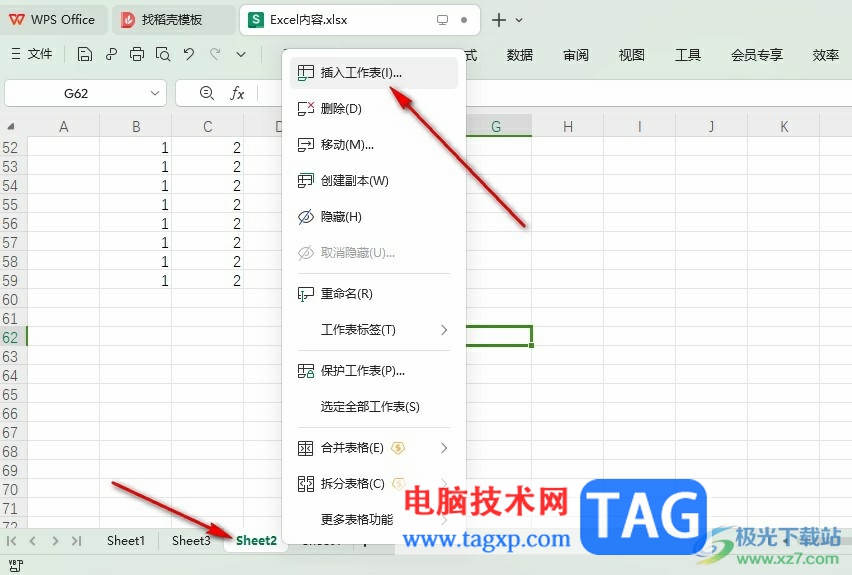Image resolution: width=852 pixels, height=575 pixels.
Task: Choose 隐藏(H) in context menu
Action: tap(374, 217)
